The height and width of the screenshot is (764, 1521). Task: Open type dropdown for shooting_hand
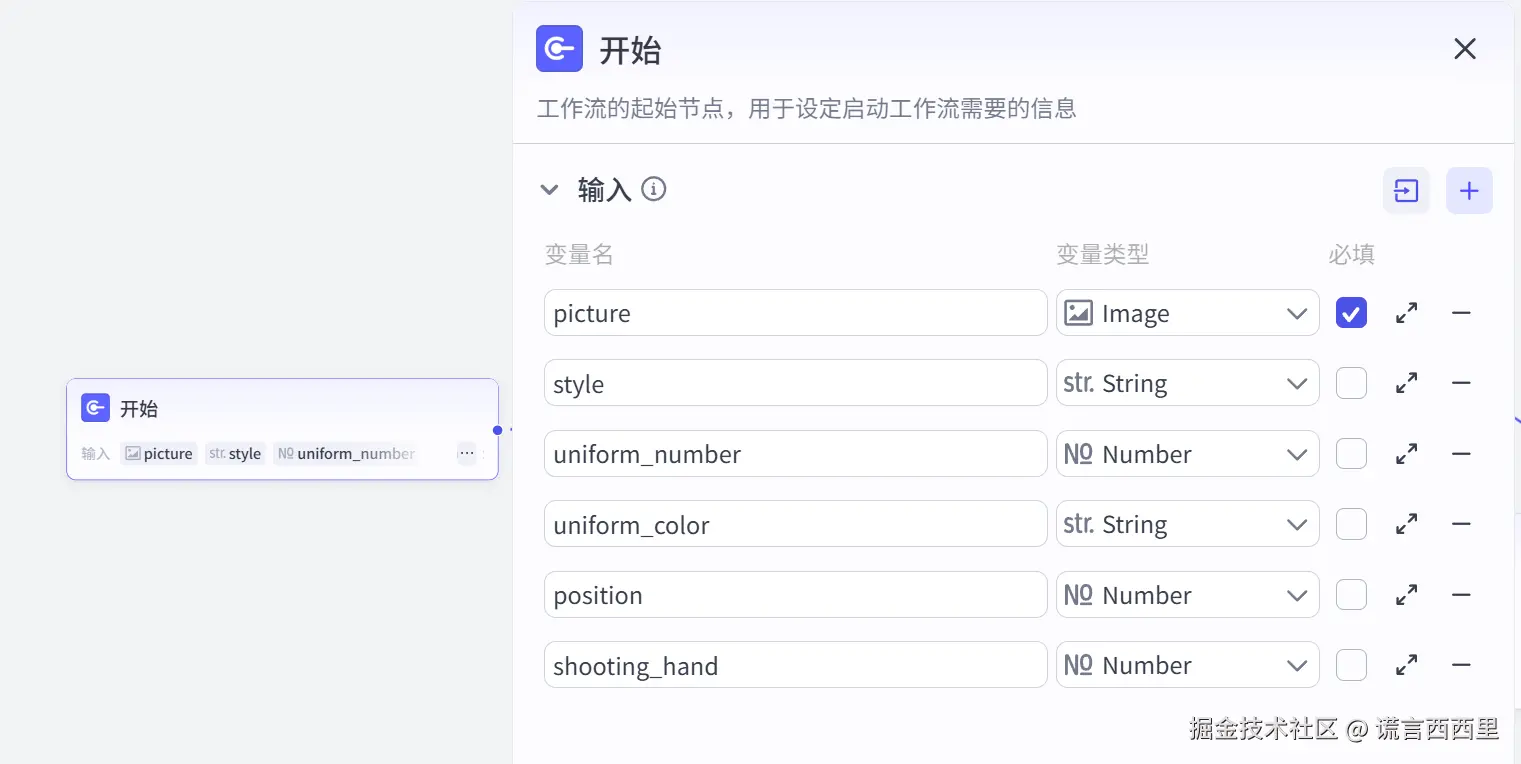(x=1187, y=665)
